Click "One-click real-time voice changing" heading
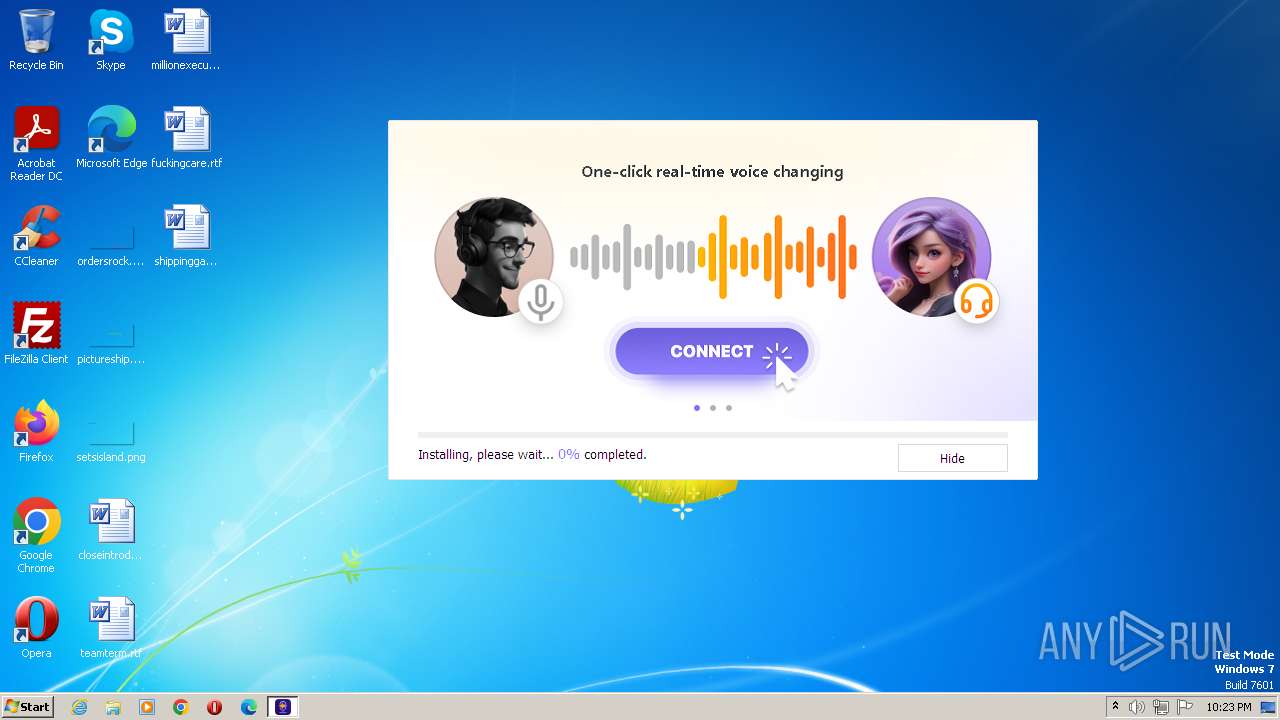 tap(712, 172)
